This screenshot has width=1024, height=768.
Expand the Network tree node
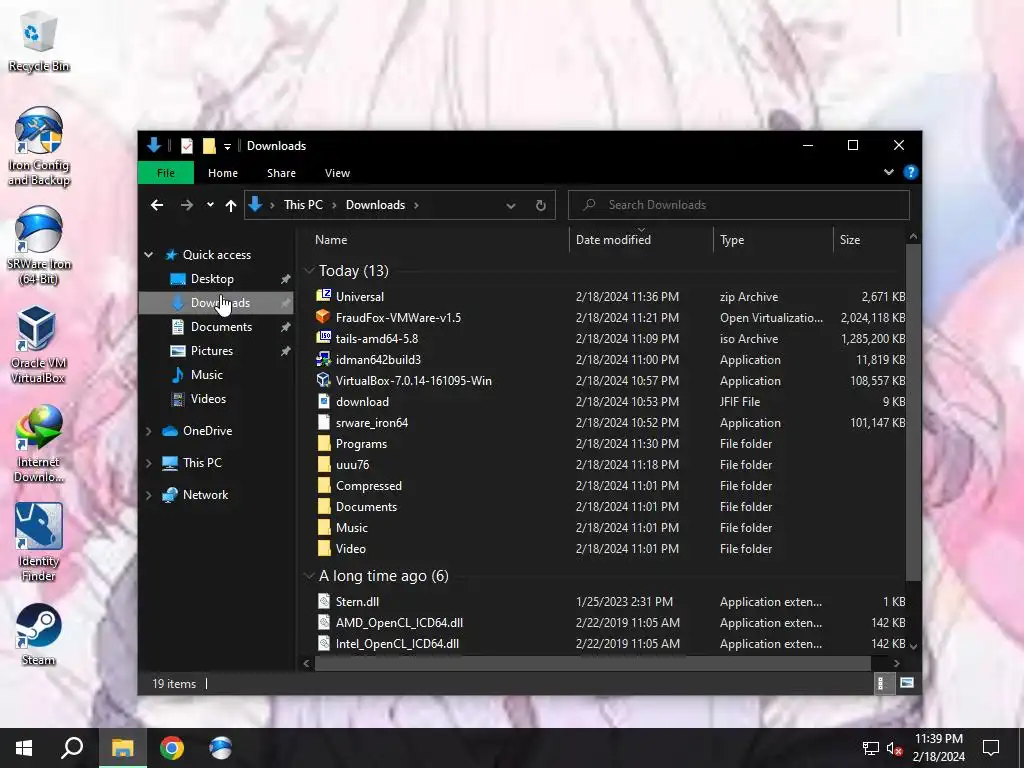click(x=149, y=495)
